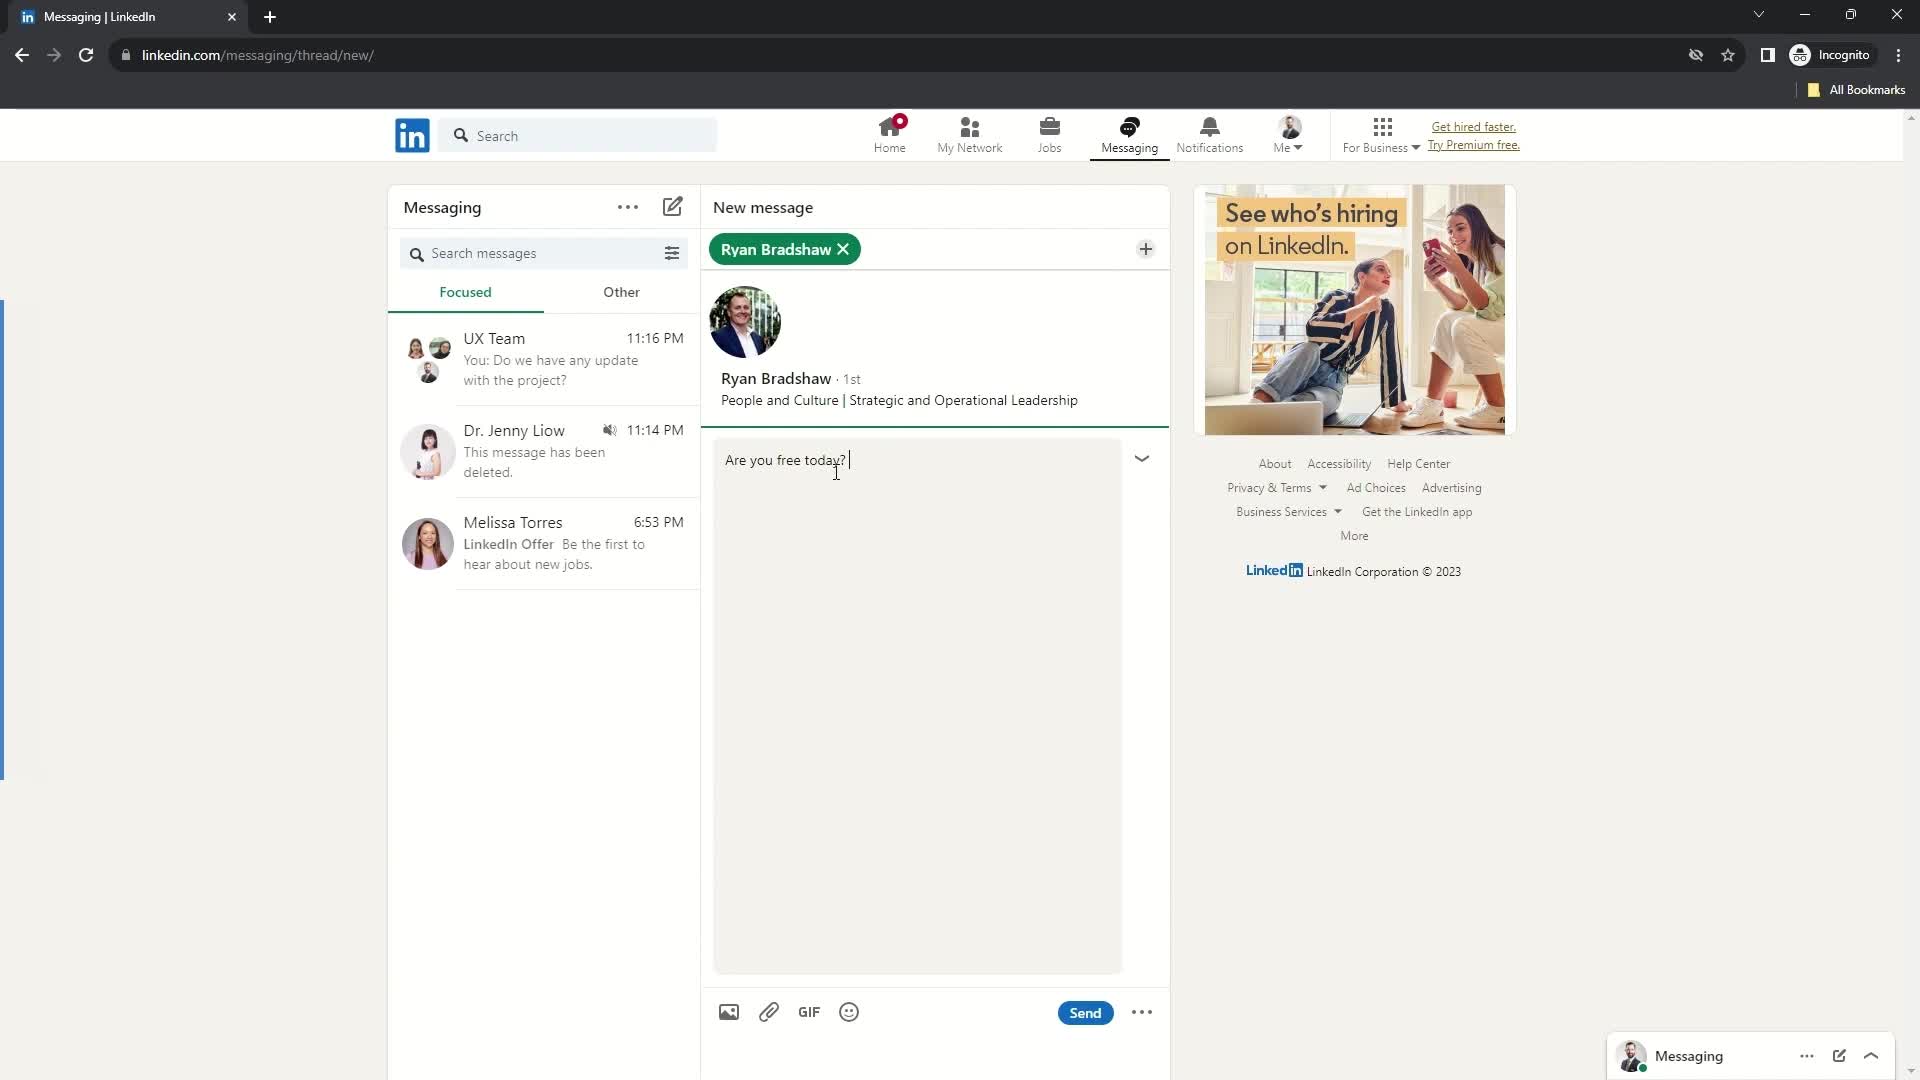1920x1080 pixels.
Task: Click the filter messages icon
Action: pos(671,253)
